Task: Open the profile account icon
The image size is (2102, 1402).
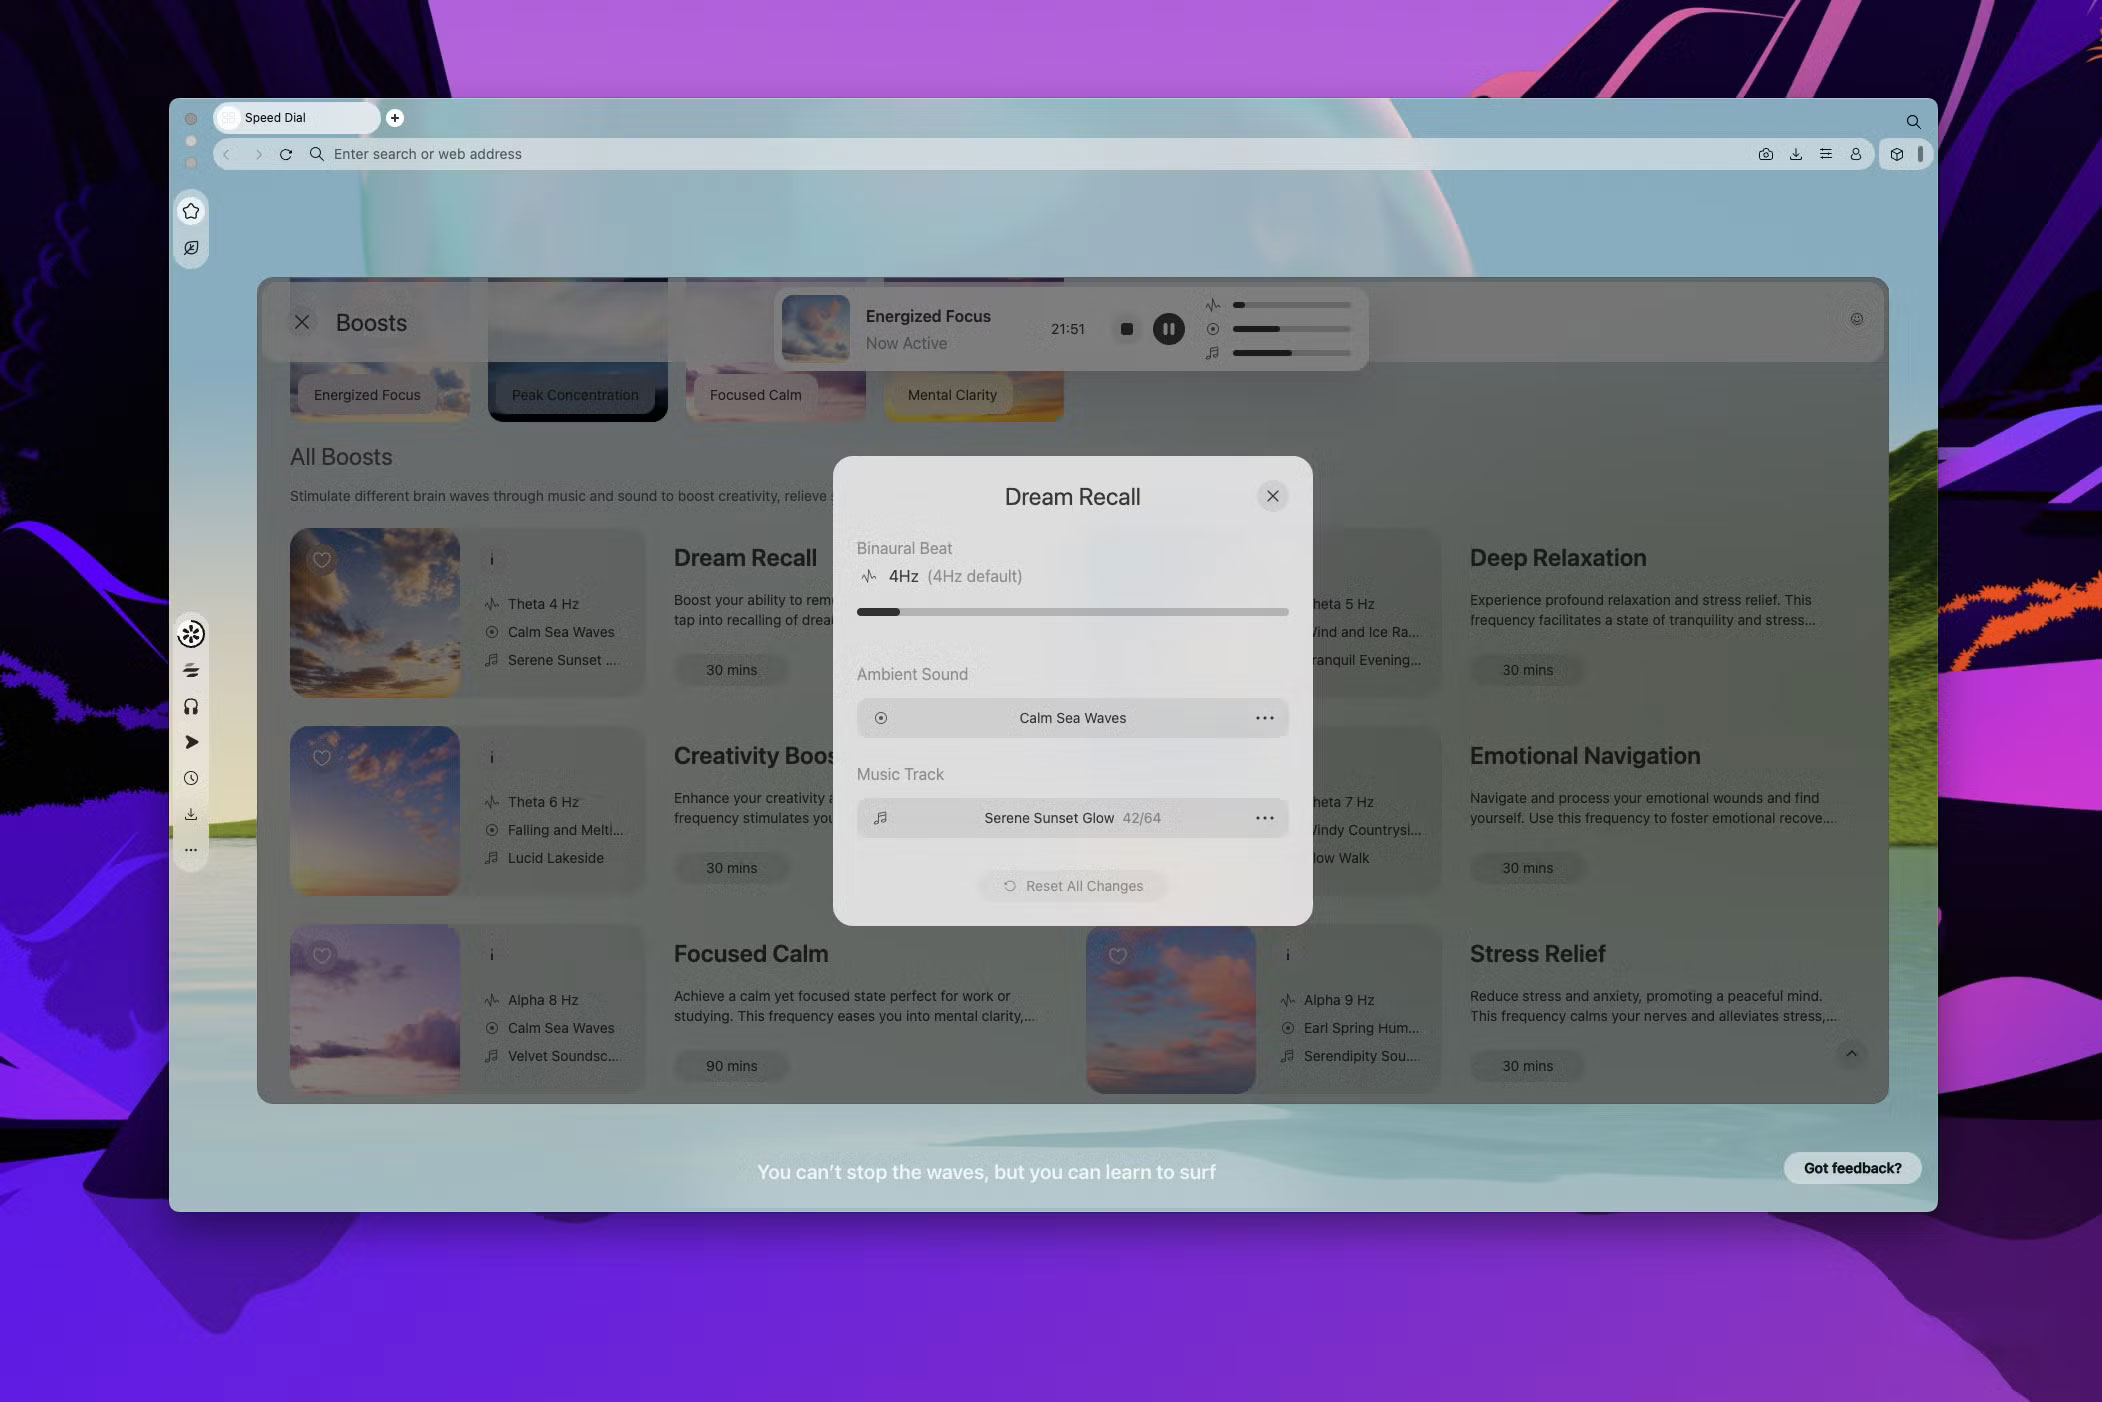Action: point(1856,154)
